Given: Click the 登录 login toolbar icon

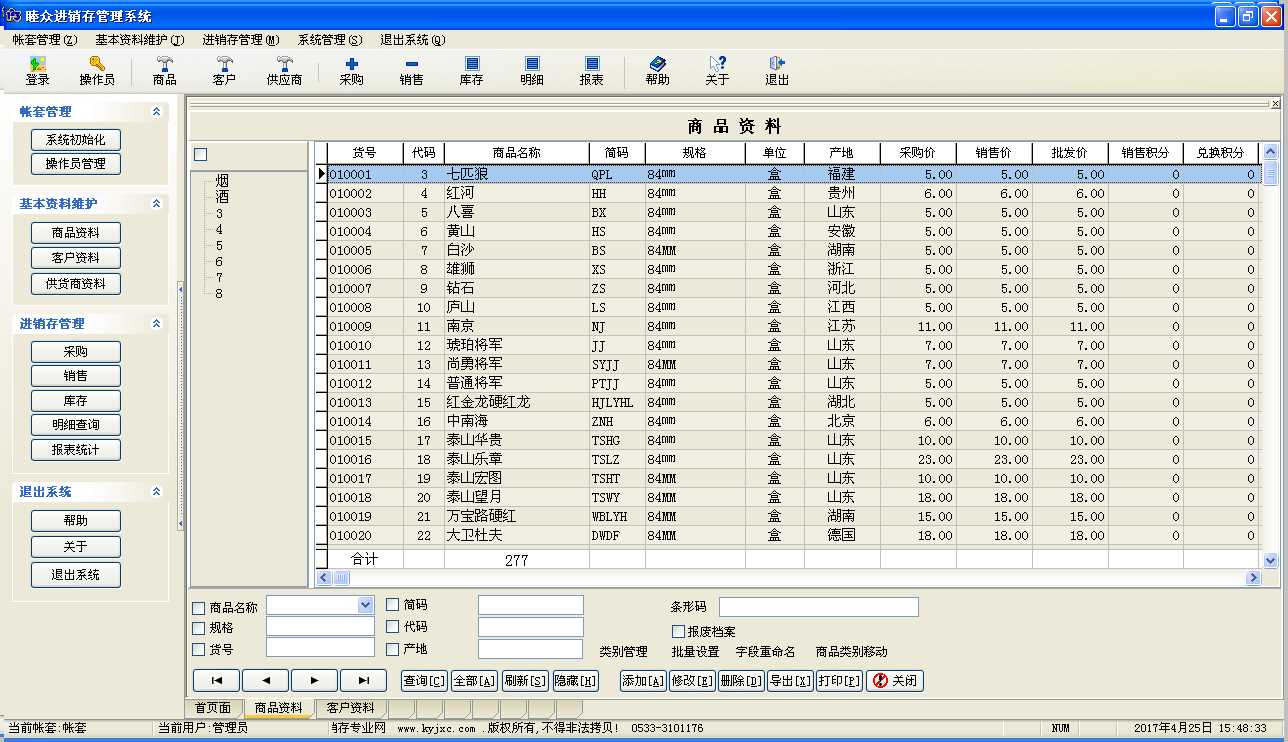Looking at the screenshot, I should pyautogui.click(x=38, y=70).
